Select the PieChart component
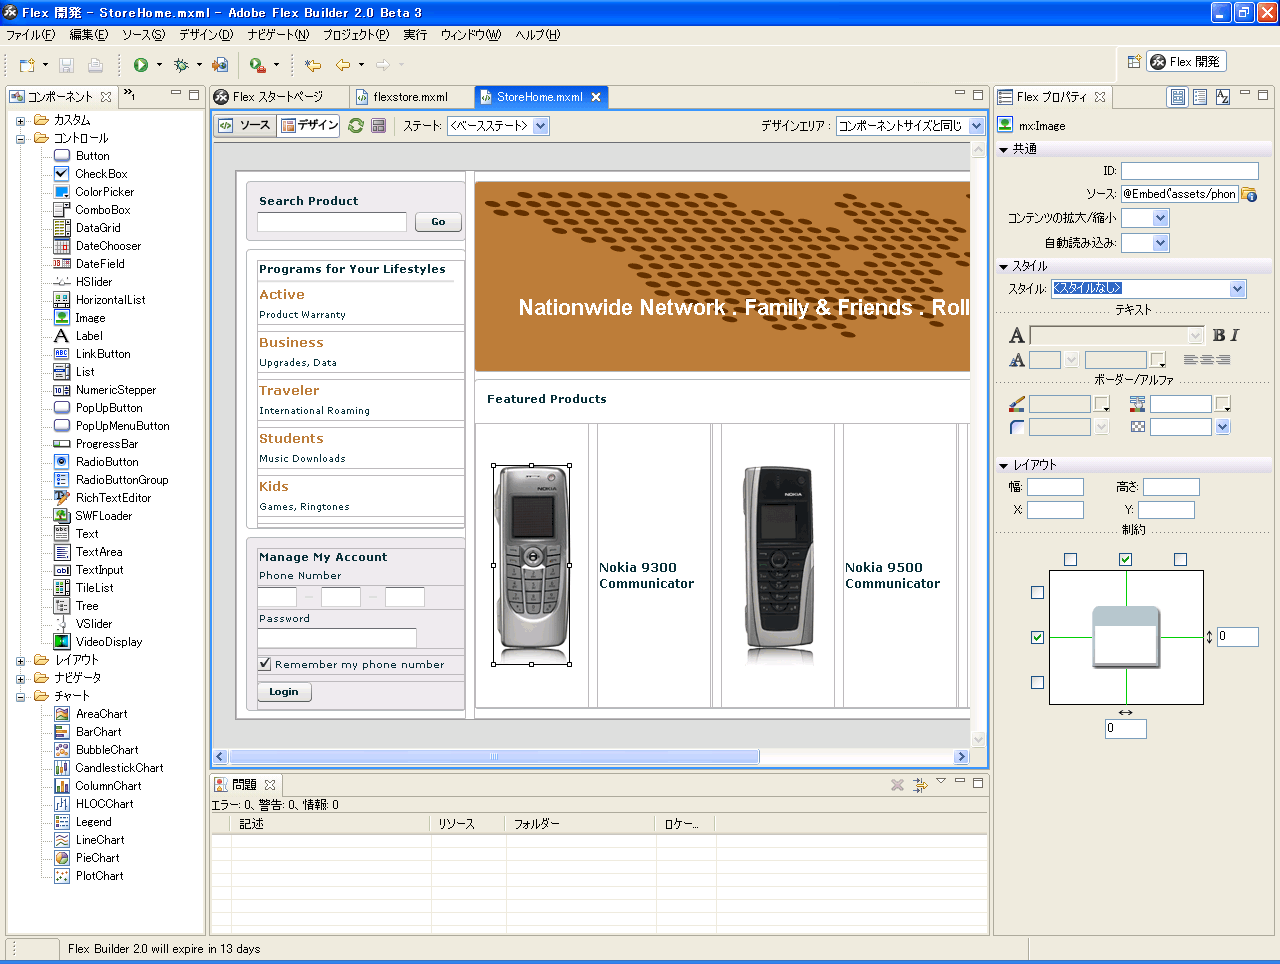 [97, 858]
